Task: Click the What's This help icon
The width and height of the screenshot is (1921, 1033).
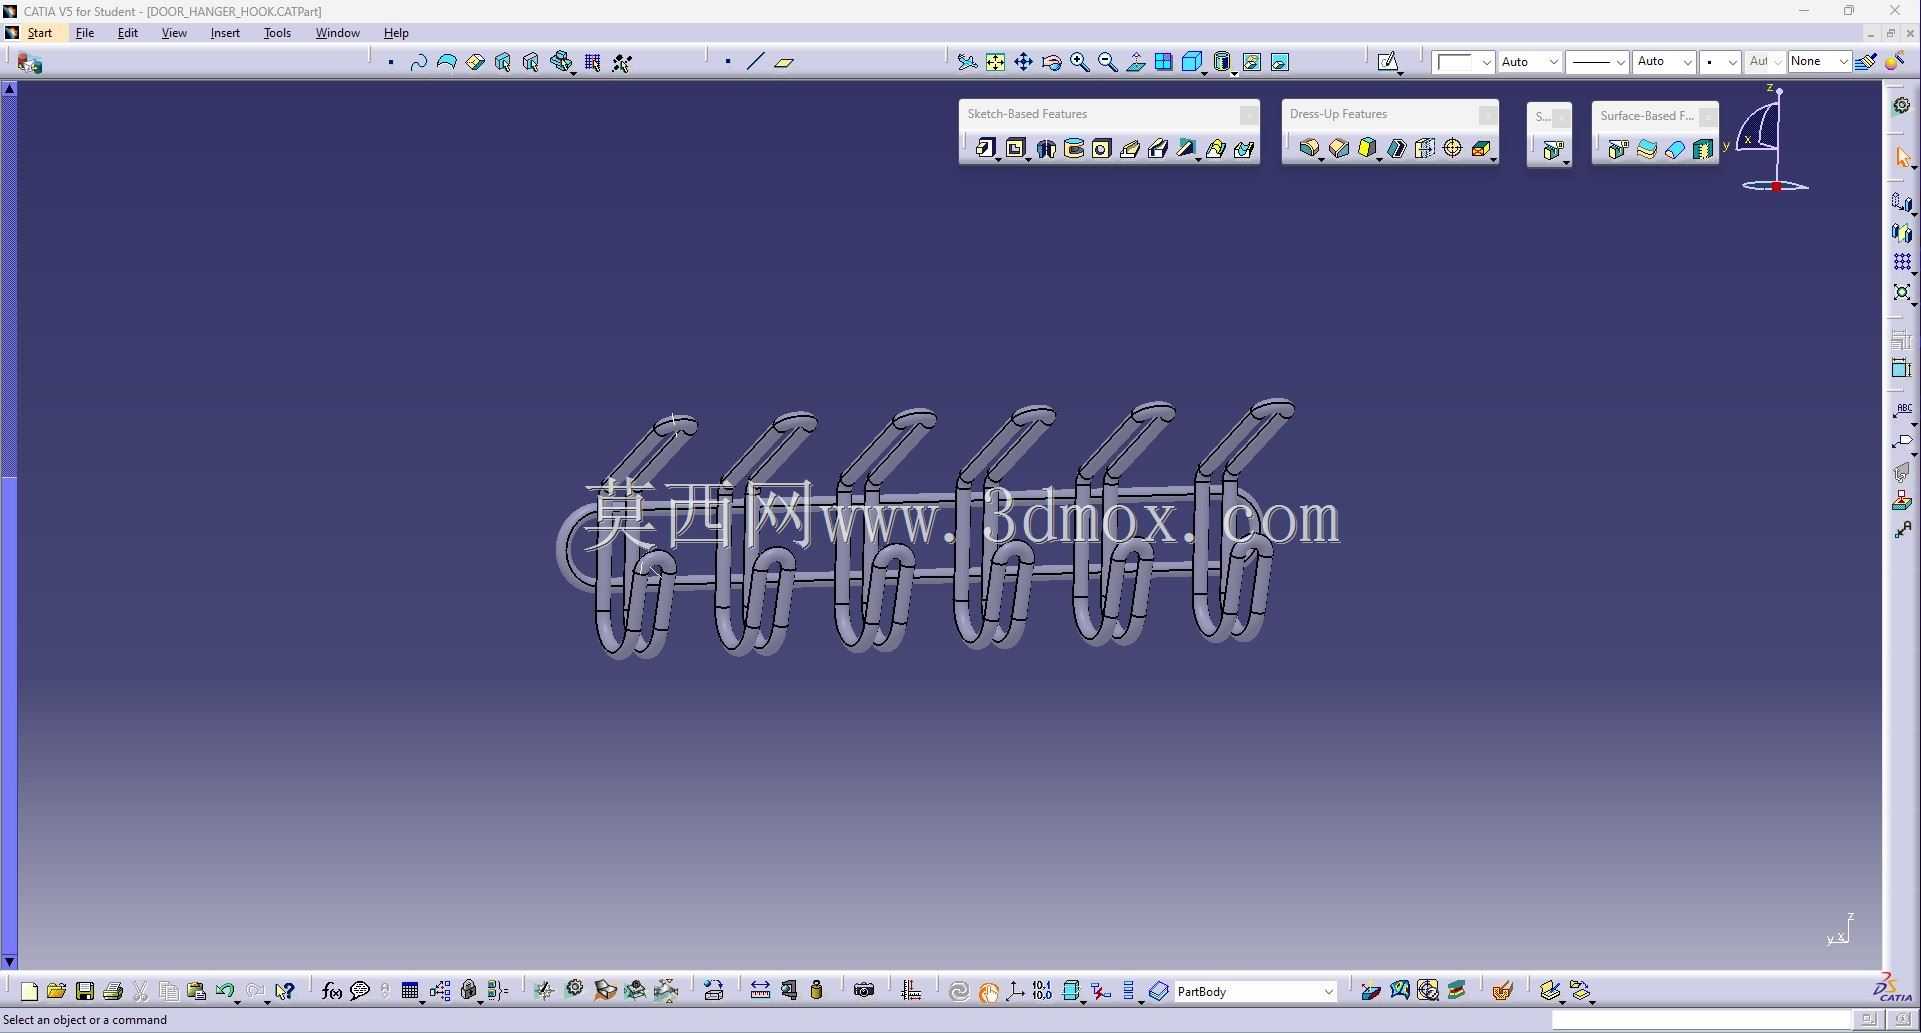Action: tap(284, 991)
